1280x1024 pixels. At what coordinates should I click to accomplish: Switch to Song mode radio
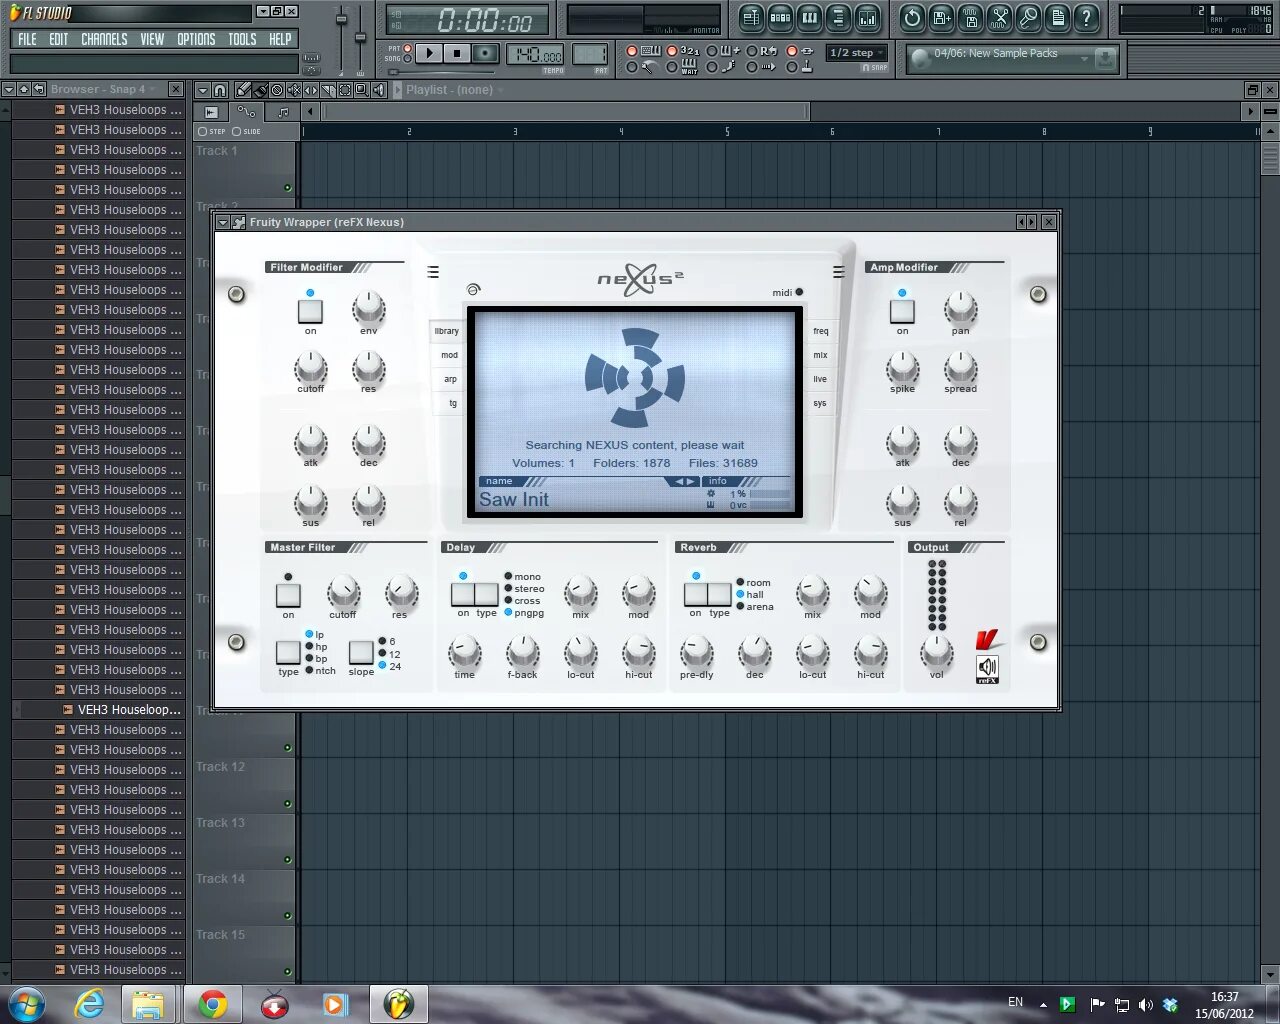(x=407, y=59)
